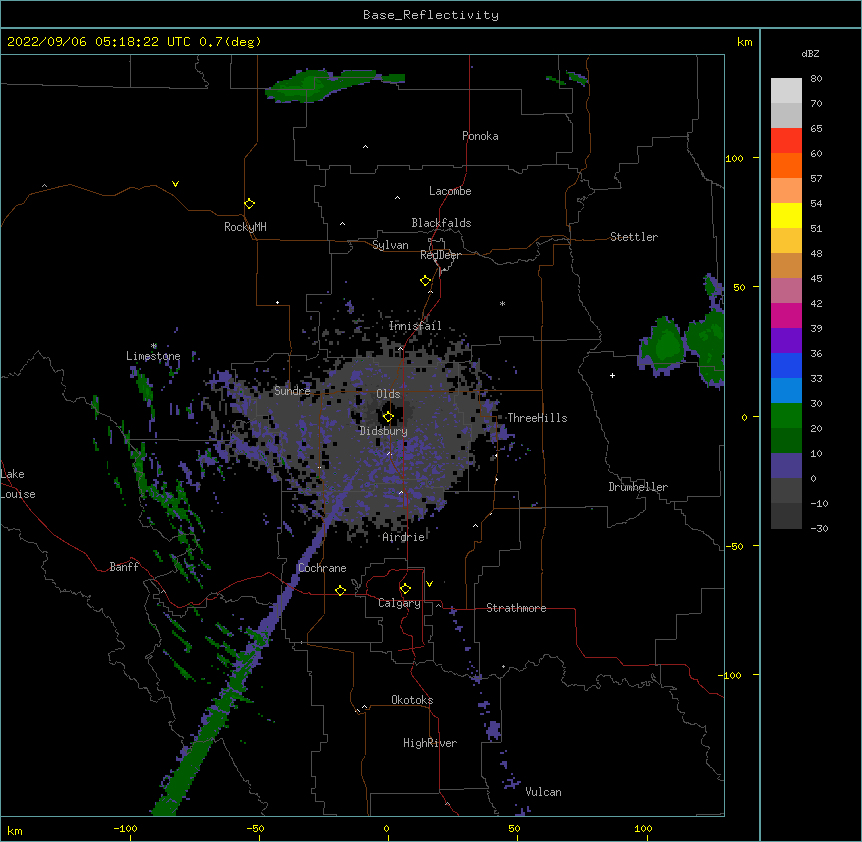Click the Lake Louise label
Screen dimensions: 862x842
tap(18, 484)
